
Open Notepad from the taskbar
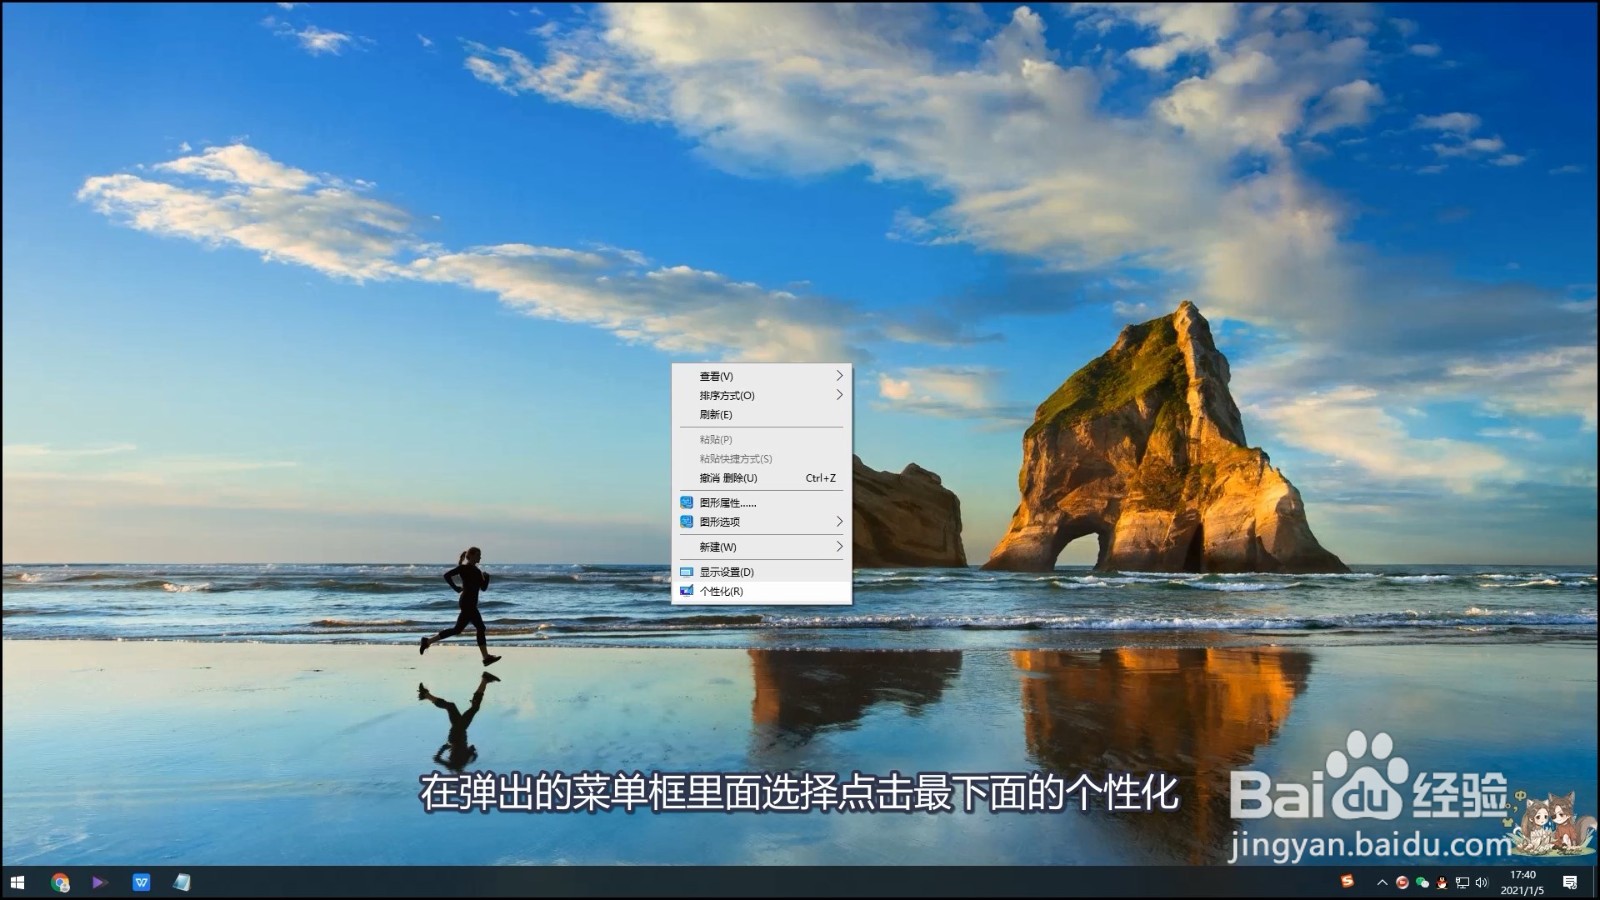(x=180, y=882)
